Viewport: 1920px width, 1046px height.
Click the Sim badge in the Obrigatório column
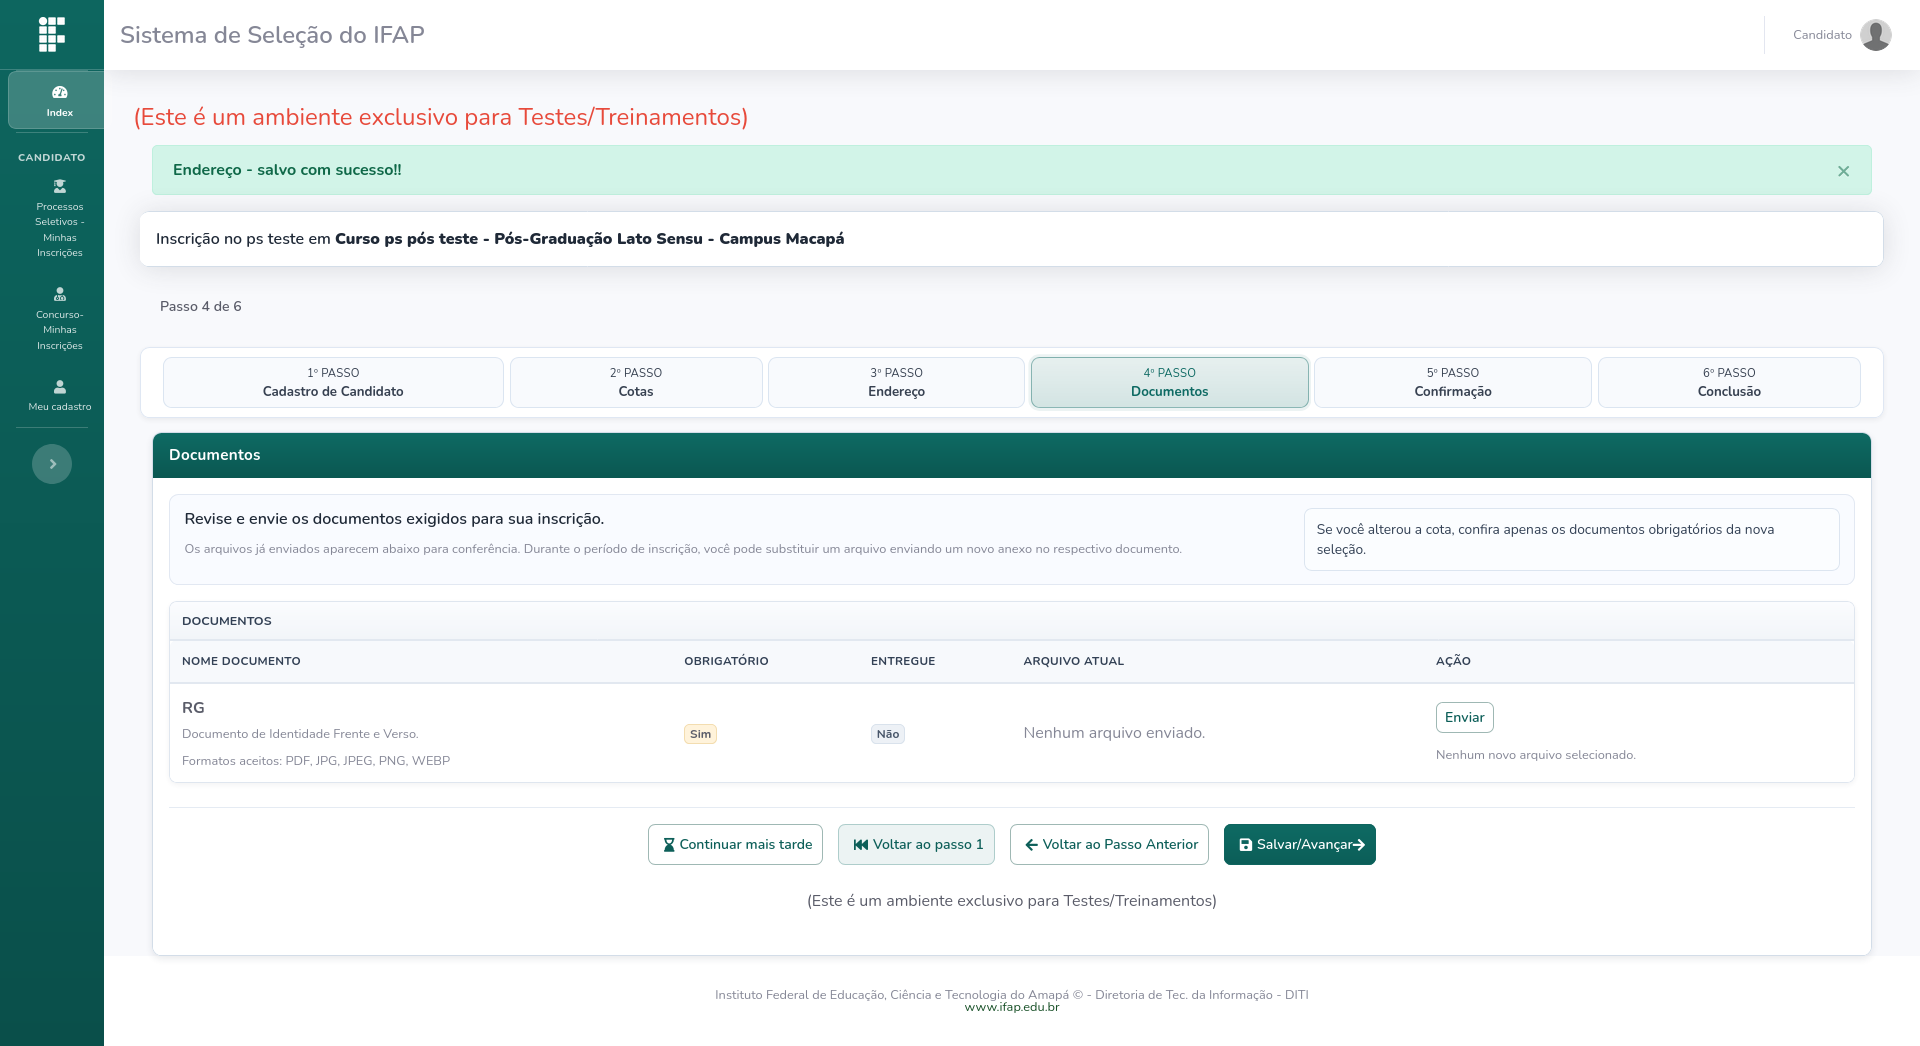pos(700,734)
